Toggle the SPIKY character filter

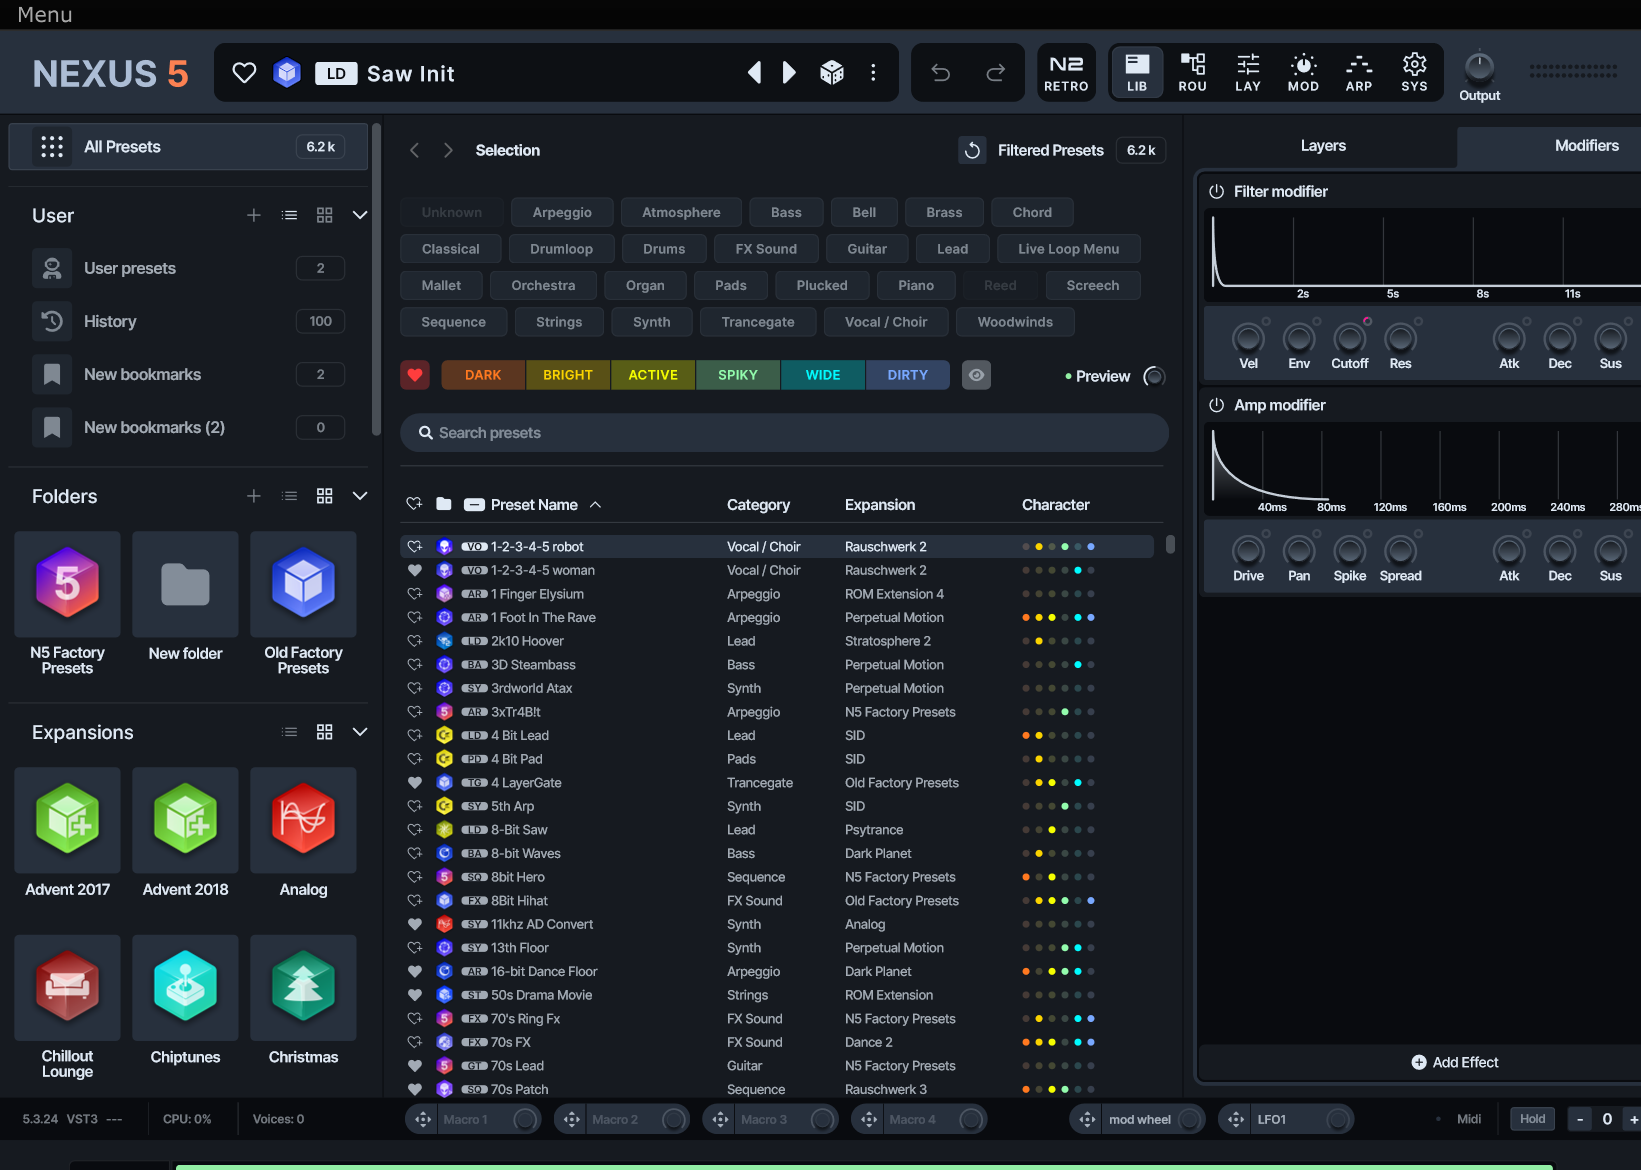[738, 375]
